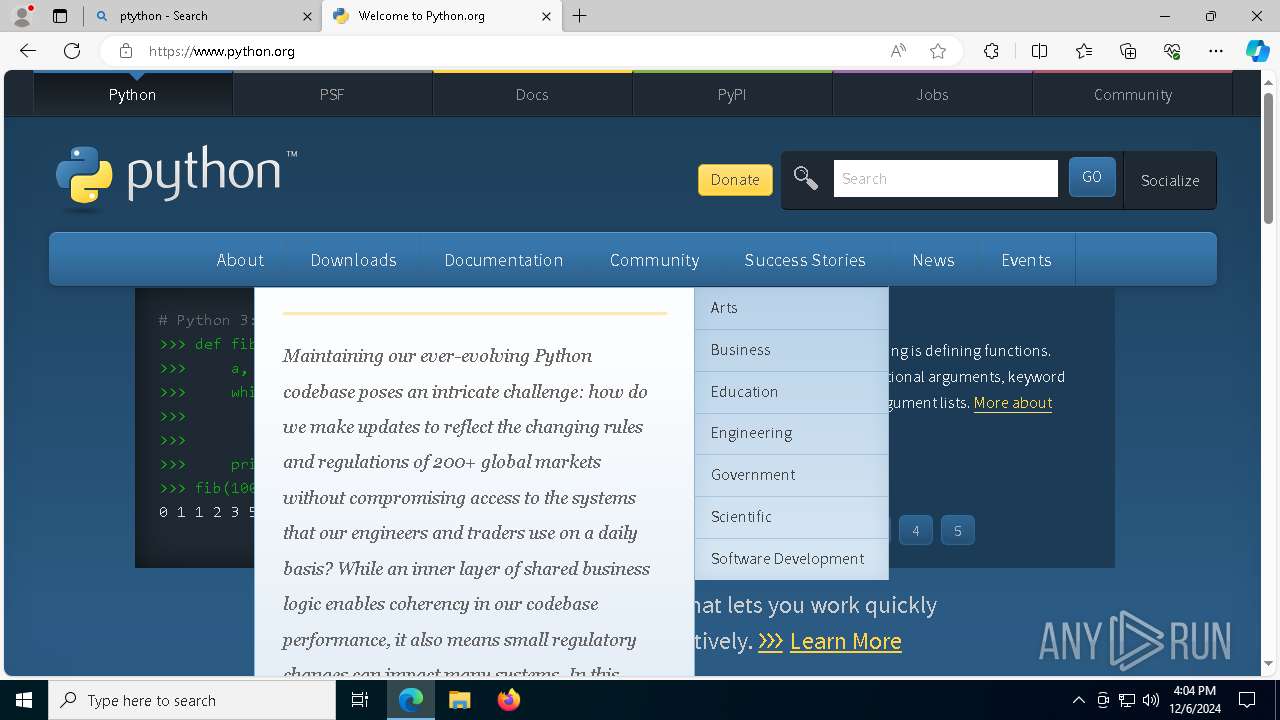1280x720 pixels.
Task: Click the site Search input field
Action: 945,178
